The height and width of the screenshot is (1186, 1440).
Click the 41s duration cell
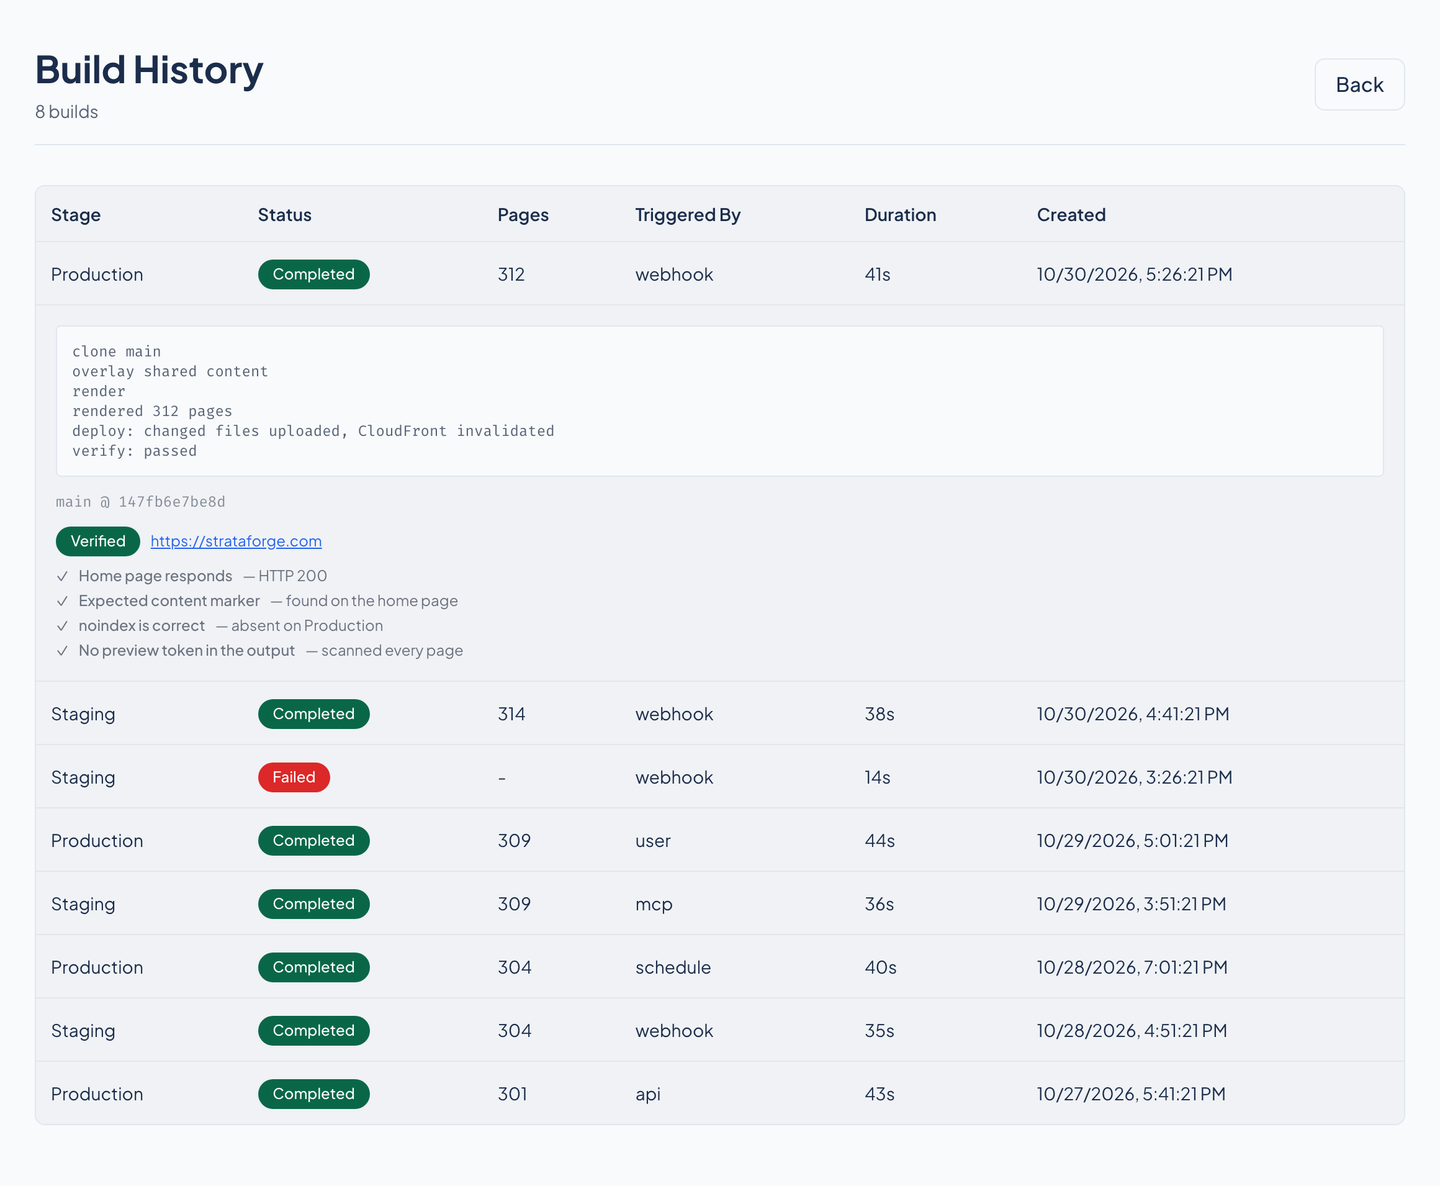click(x=878, y=274)
